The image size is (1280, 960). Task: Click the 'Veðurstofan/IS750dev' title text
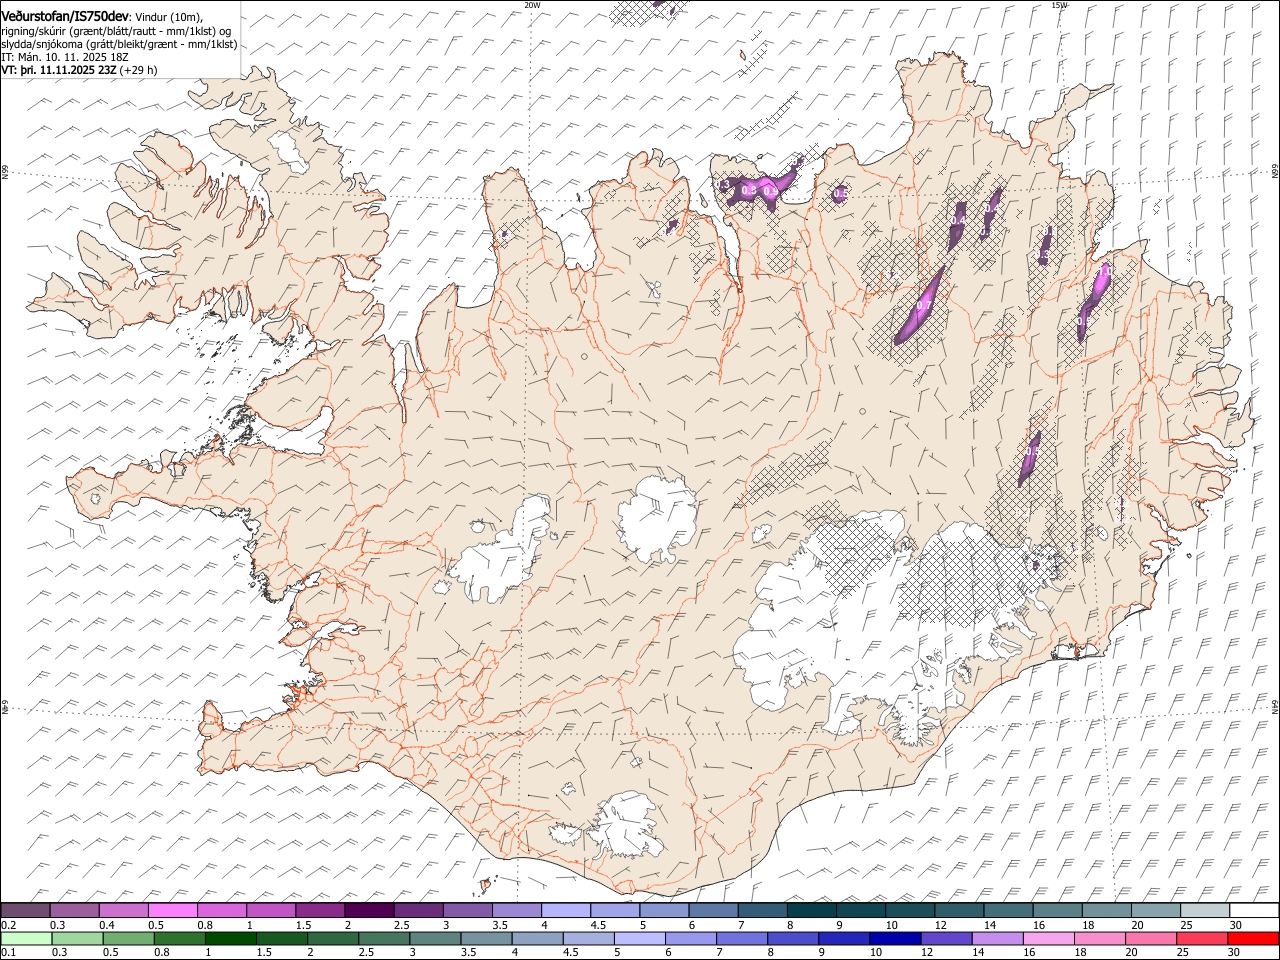point(65,15)
